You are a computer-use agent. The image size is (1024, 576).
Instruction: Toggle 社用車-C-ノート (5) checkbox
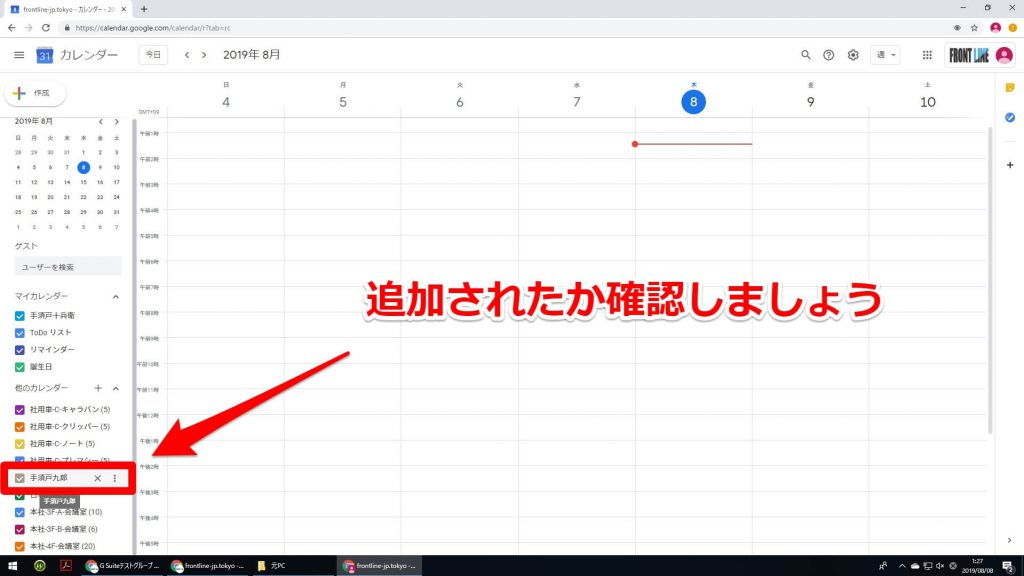coord(20,444)
